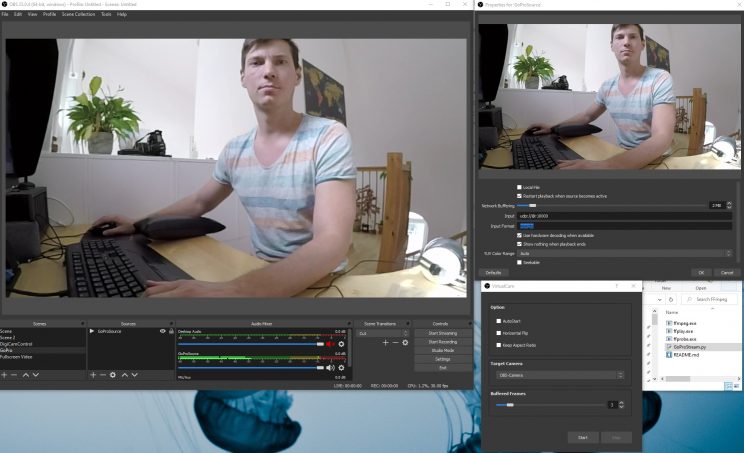This screenshot has height=453, width=744.
Task: Open source properties gear in Sources panel
Action: tap(113, 375)
